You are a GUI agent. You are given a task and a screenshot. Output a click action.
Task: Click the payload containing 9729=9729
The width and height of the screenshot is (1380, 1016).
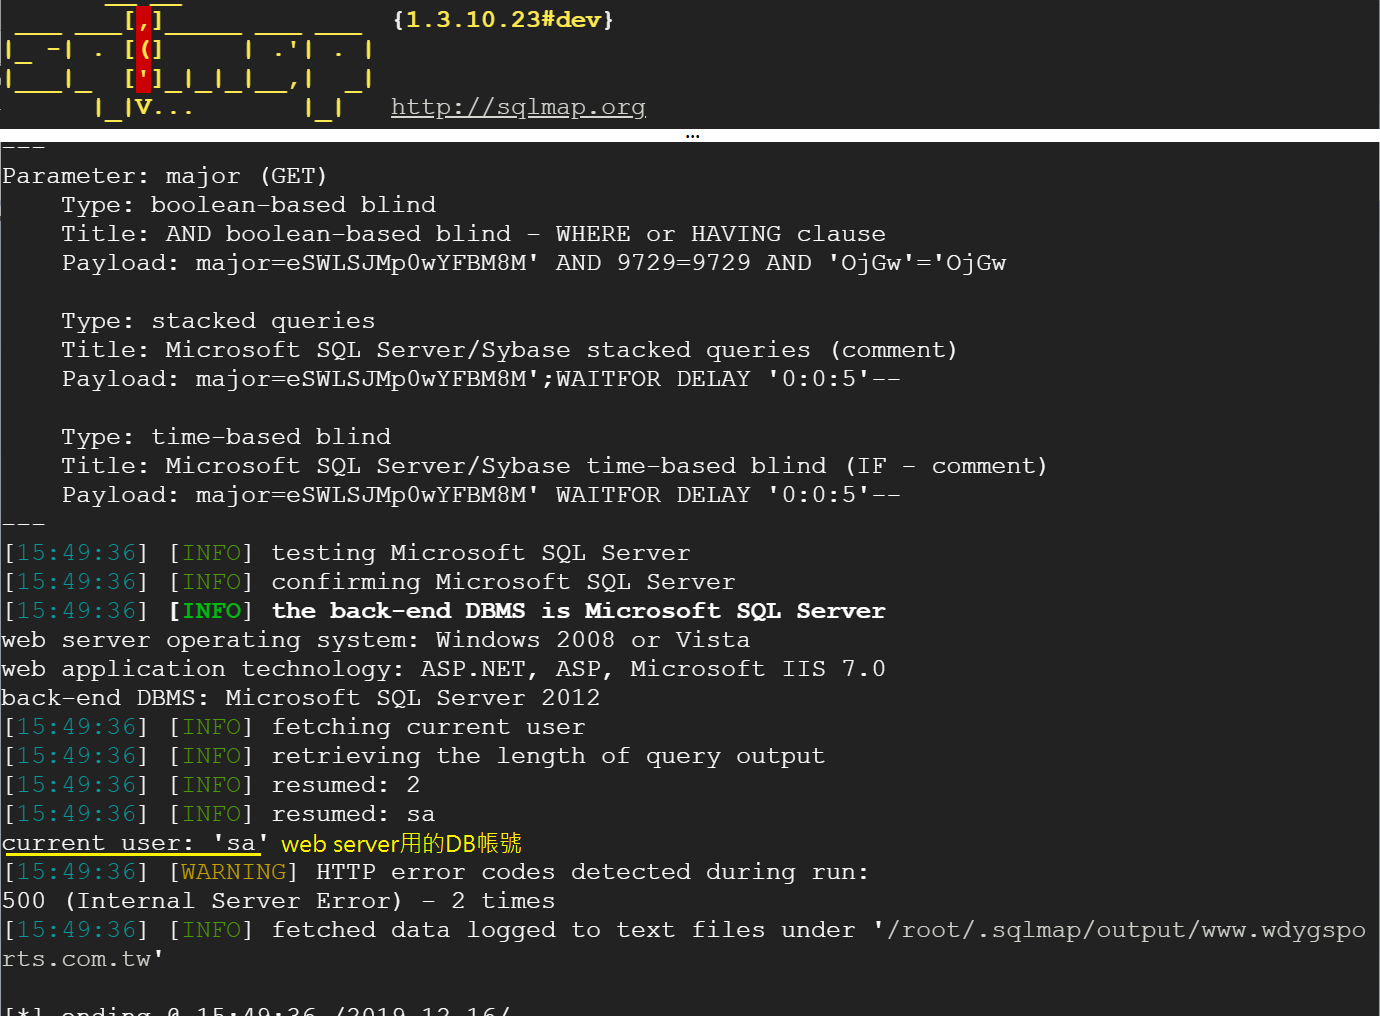click(x=534, y=263)
